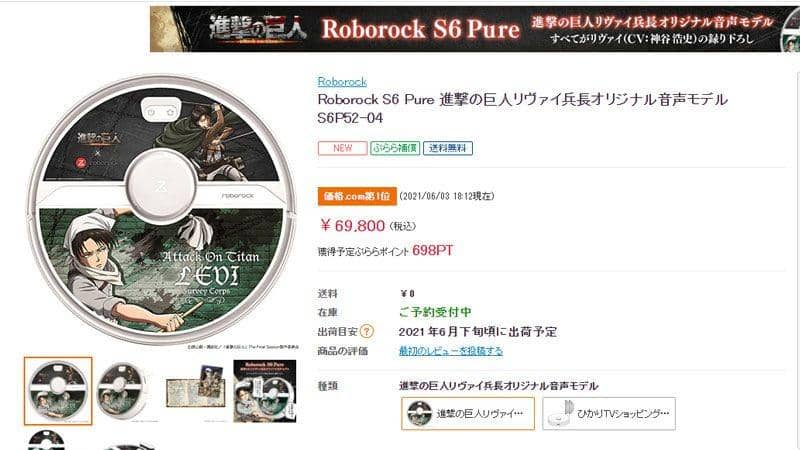Click the white vacuum icon in ひかりTV variant
800x450 pixels.
(560, 414)
